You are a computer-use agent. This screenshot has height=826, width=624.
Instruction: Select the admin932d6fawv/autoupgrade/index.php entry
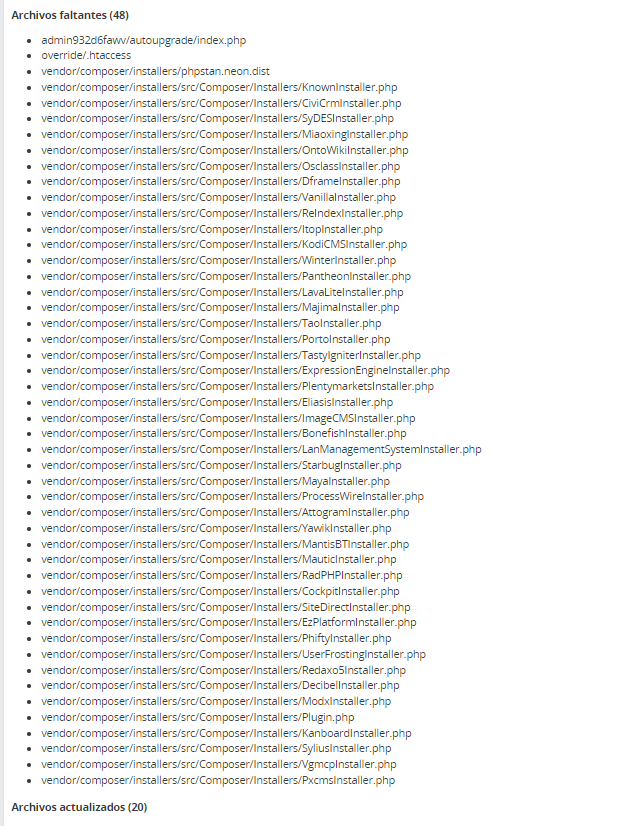(144, 40)
